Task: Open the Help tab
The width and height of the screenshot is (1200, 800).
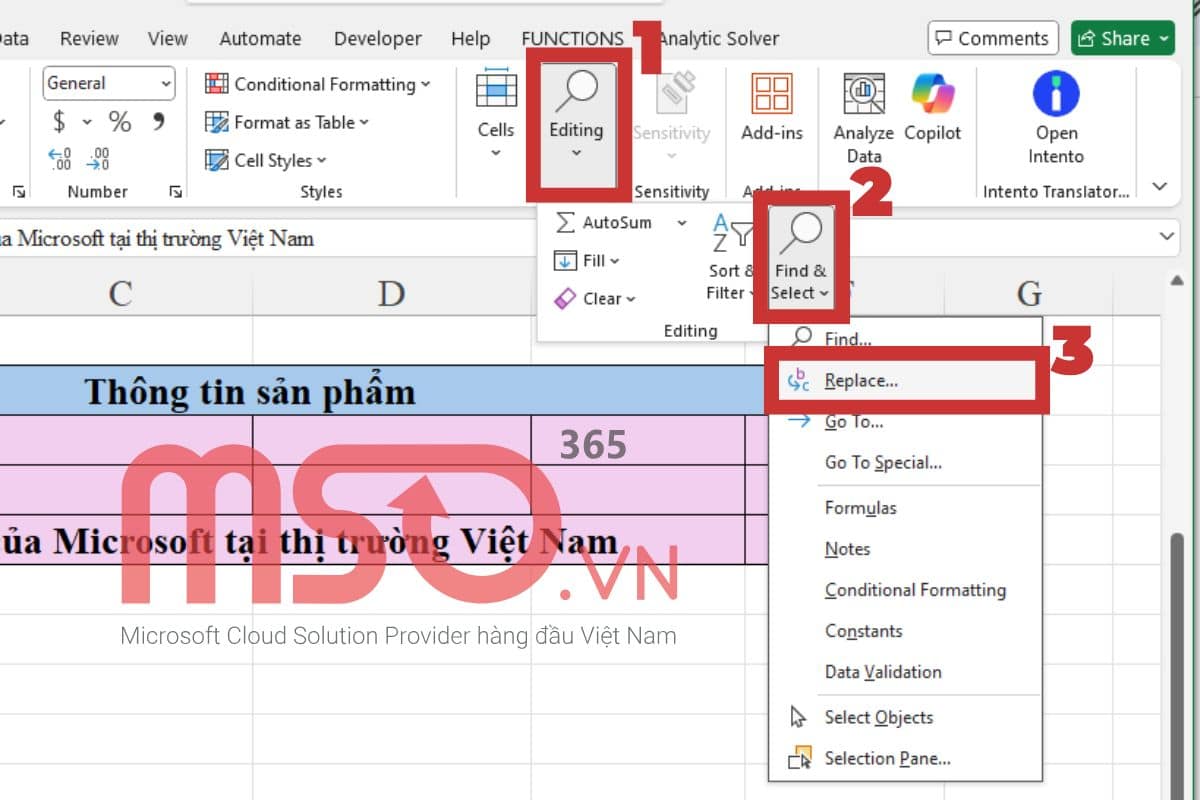Action: tap(470, 39)
